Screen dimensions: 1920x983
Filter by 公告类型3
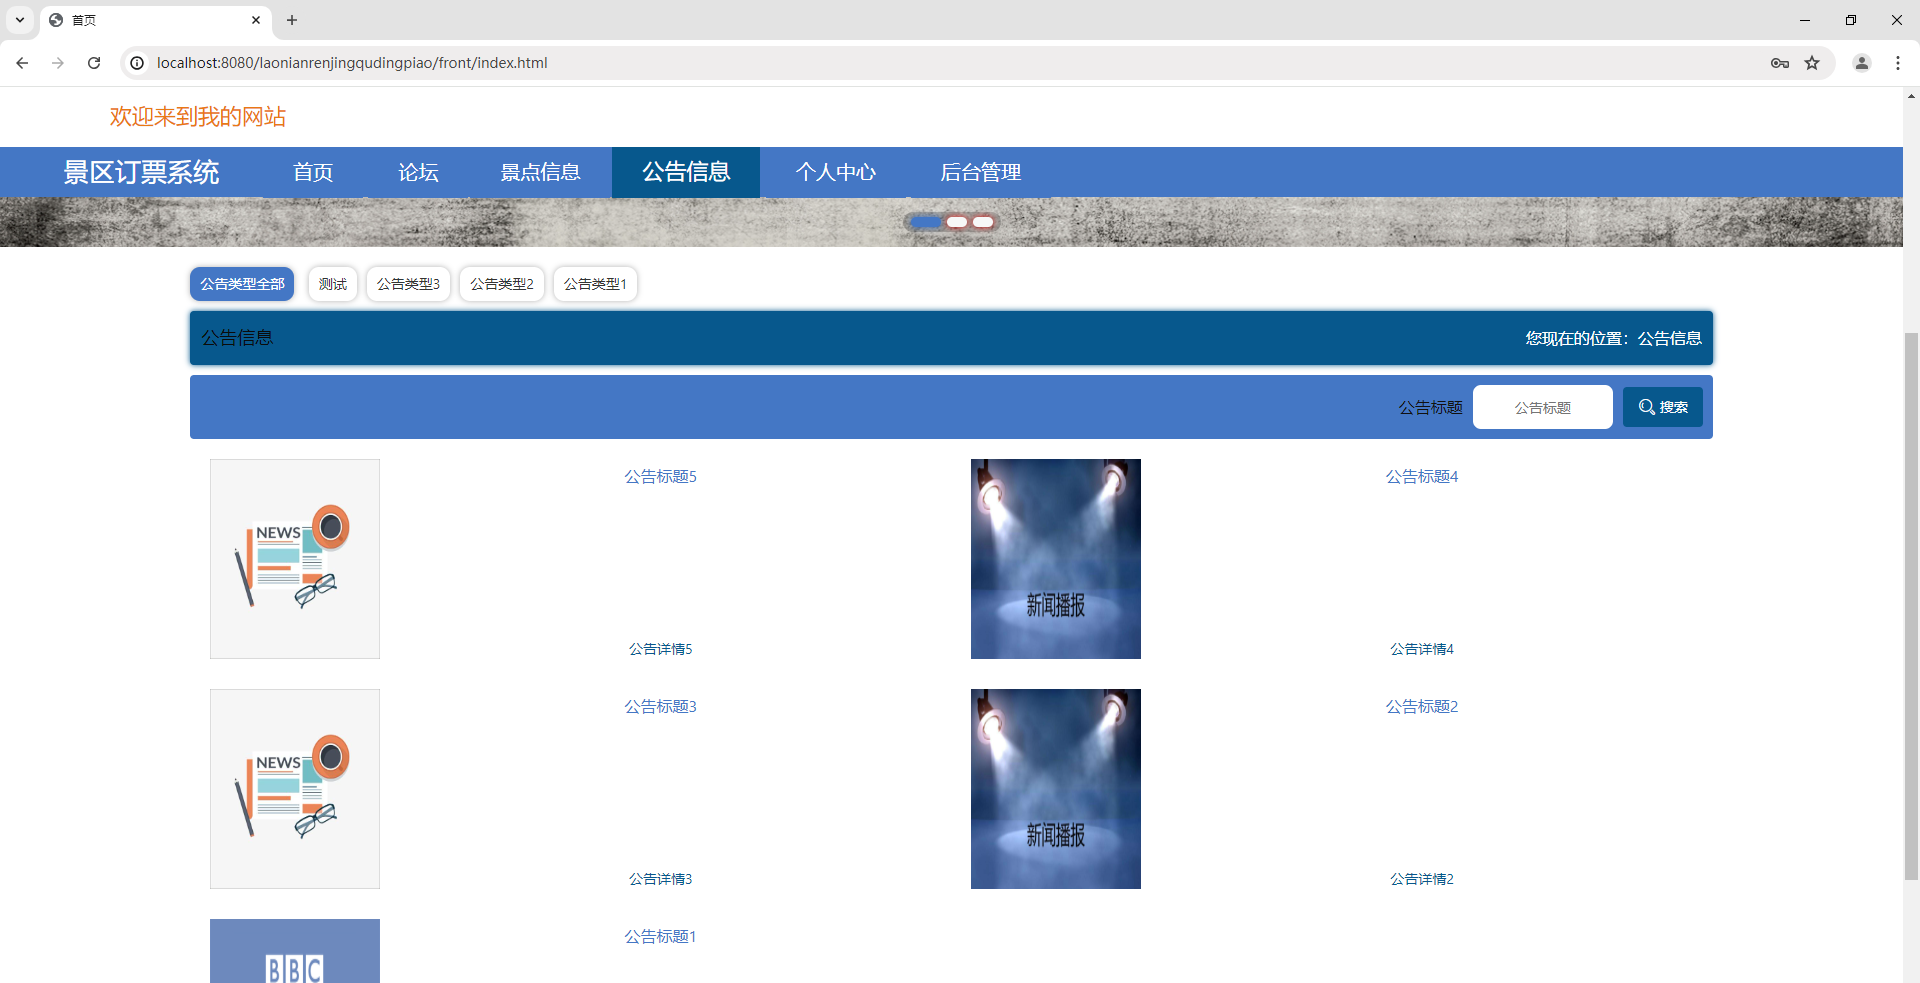[408, 284]
